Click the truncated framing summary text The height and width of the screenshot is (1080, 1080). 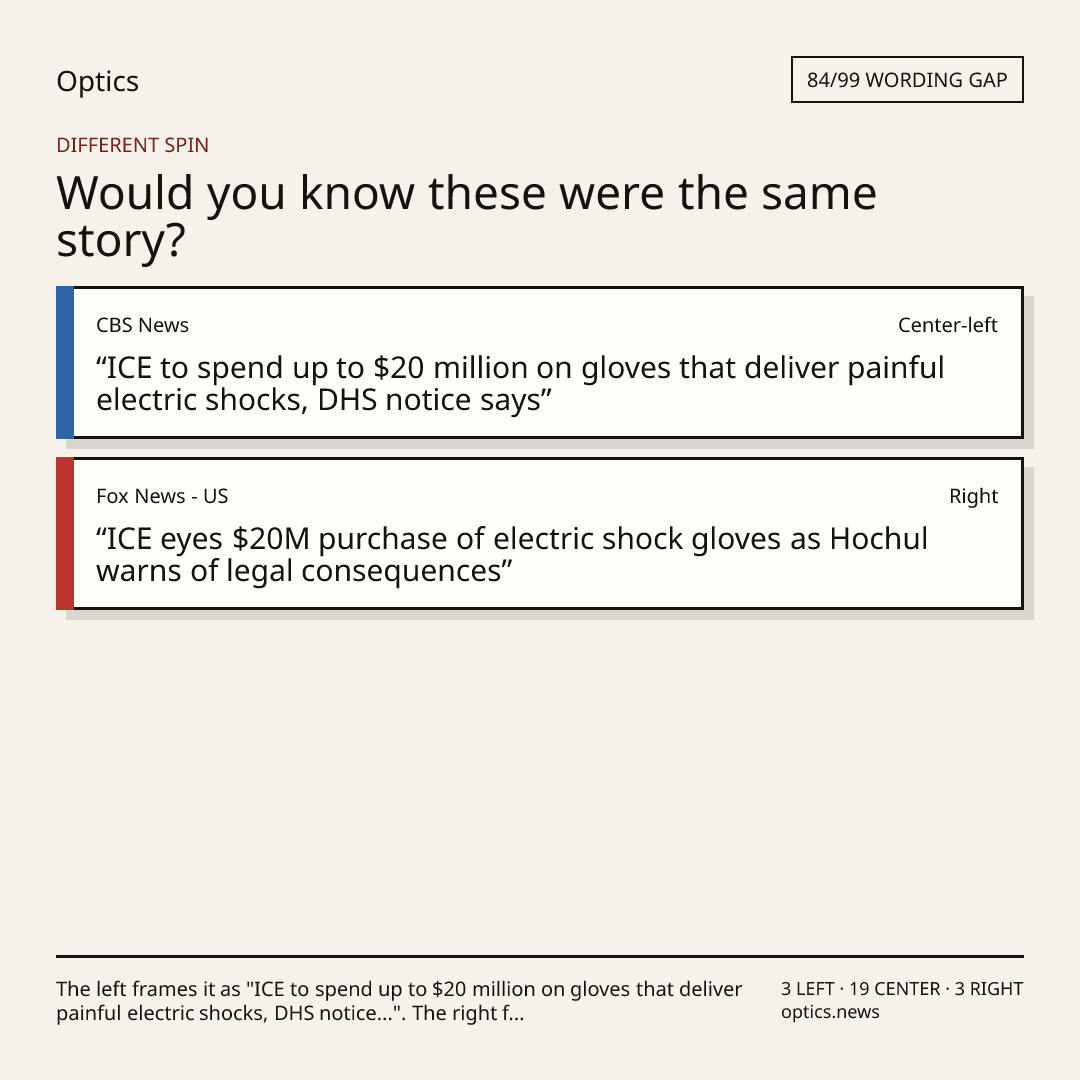pyautogui.click(x=399, y=1001)
